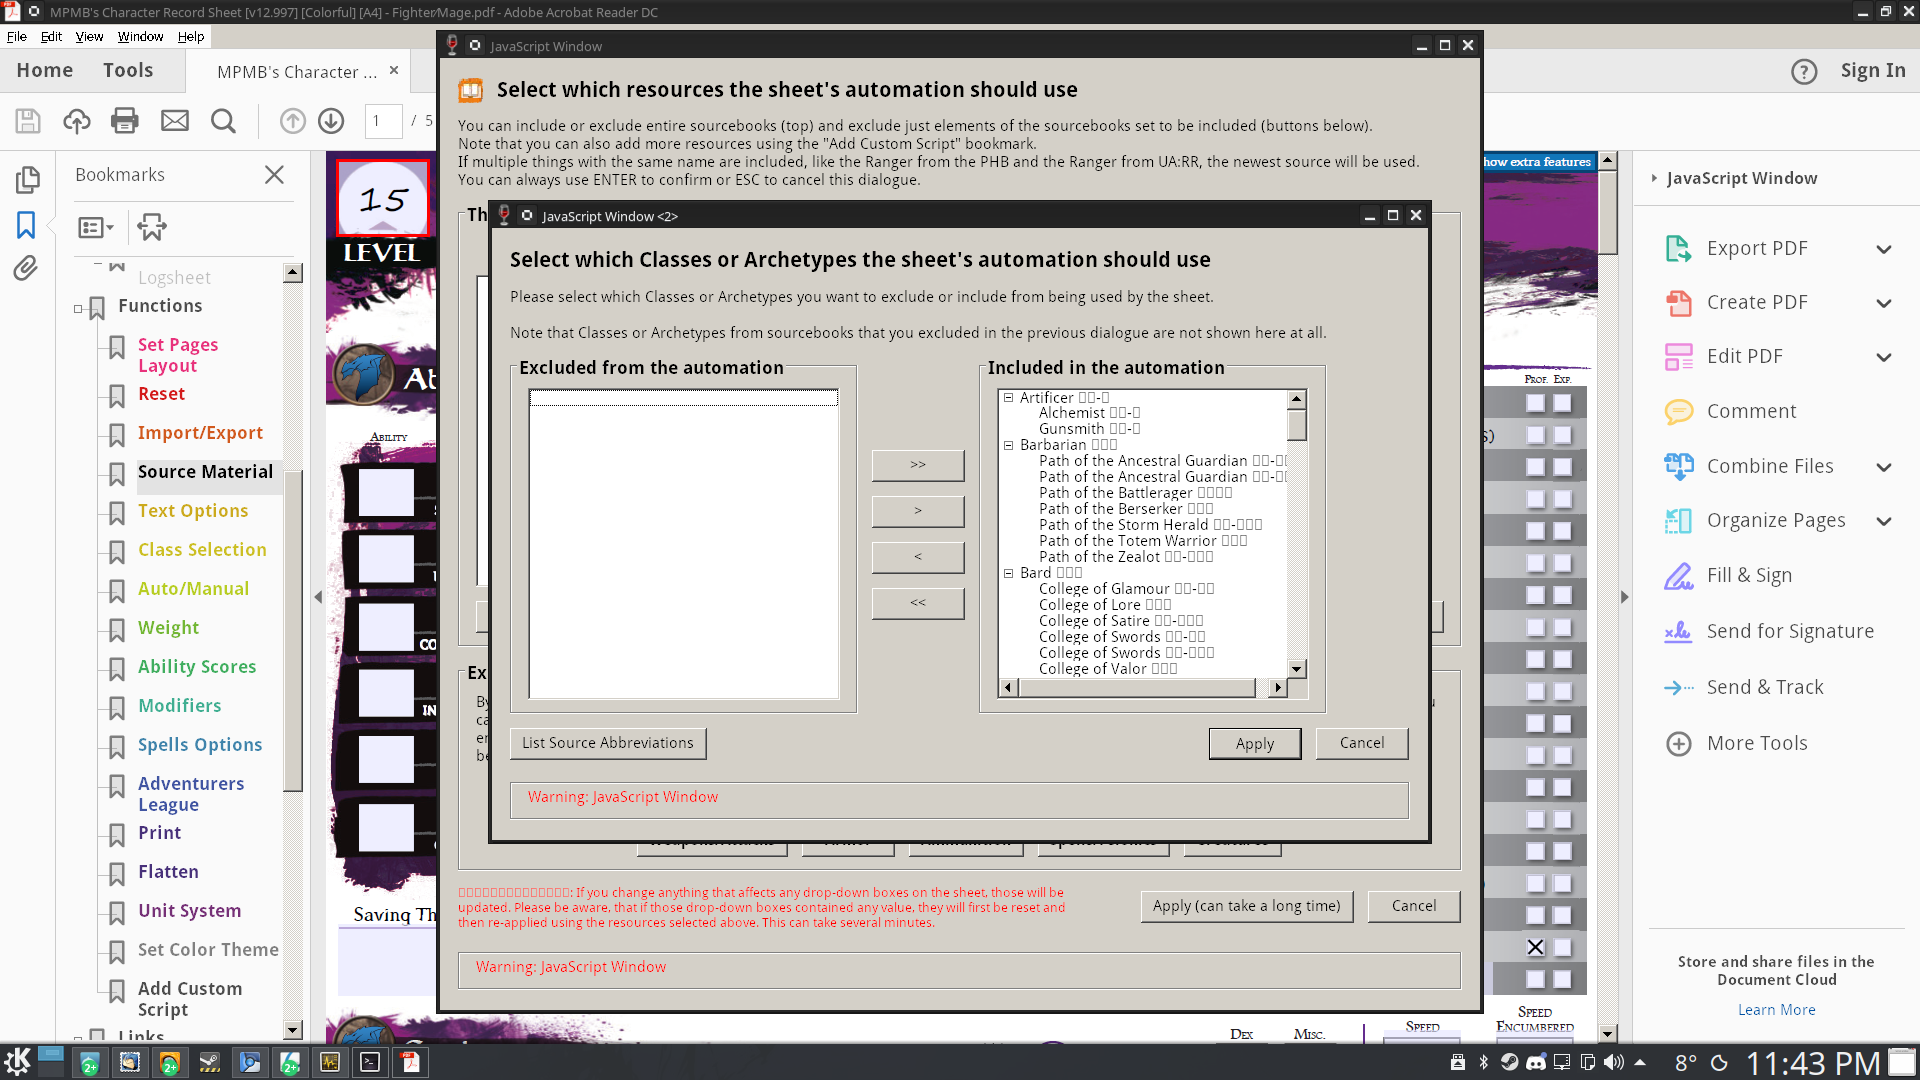Open More Tools
This screenshot has height=1080, width=1920.
click(1757, 743)
